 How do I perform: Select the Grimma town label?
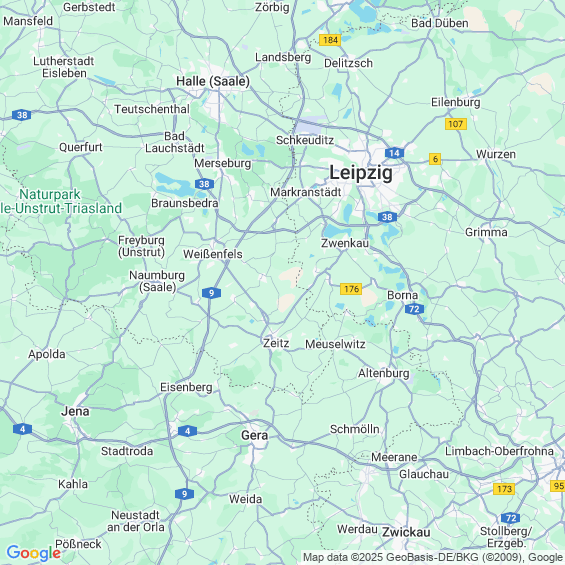point(486,232)
